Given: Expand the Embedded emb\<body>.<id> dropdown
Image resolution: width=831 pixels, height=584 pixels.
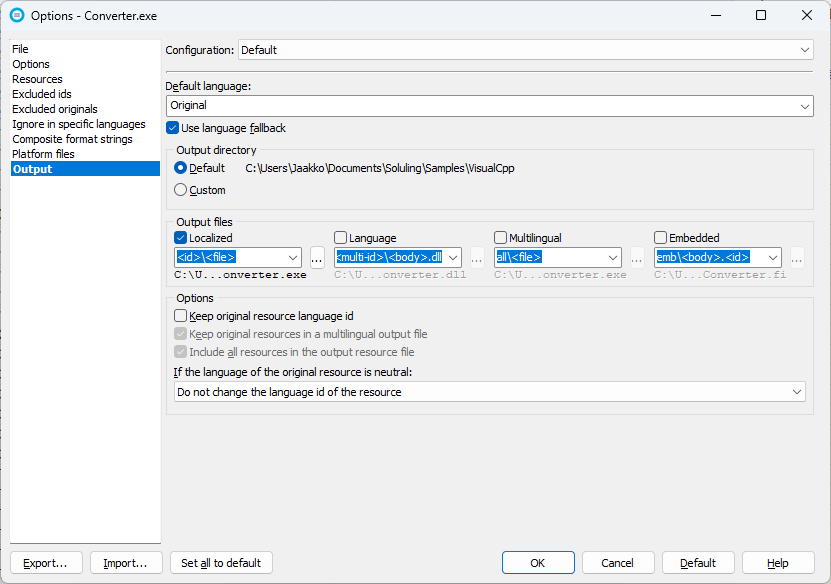Looking at the screenshot, I should (x=773, y=258).
